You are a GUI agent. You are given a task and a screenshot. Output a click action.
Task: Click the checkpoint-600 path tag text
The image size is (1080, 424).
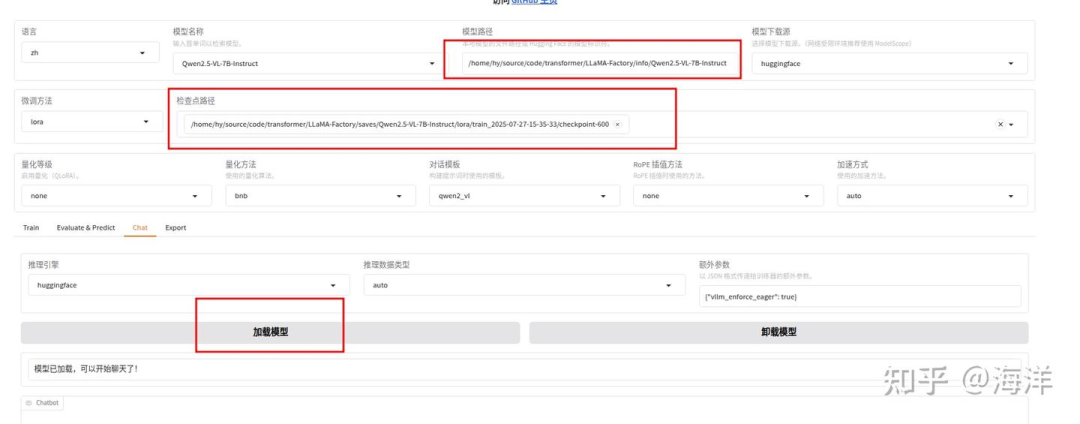click(399, 125)
